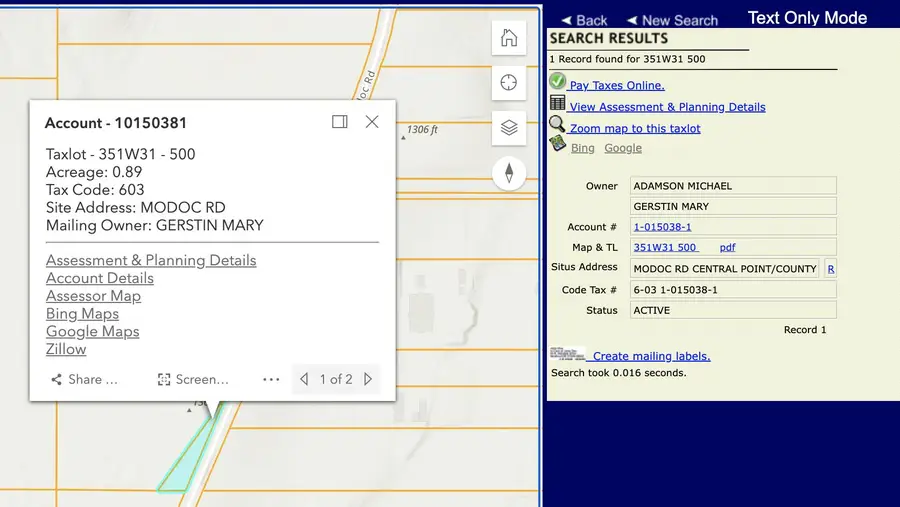Click 'Taxlot - 351W31 - 500' popup text
The image size is (900, 507).
121,154
